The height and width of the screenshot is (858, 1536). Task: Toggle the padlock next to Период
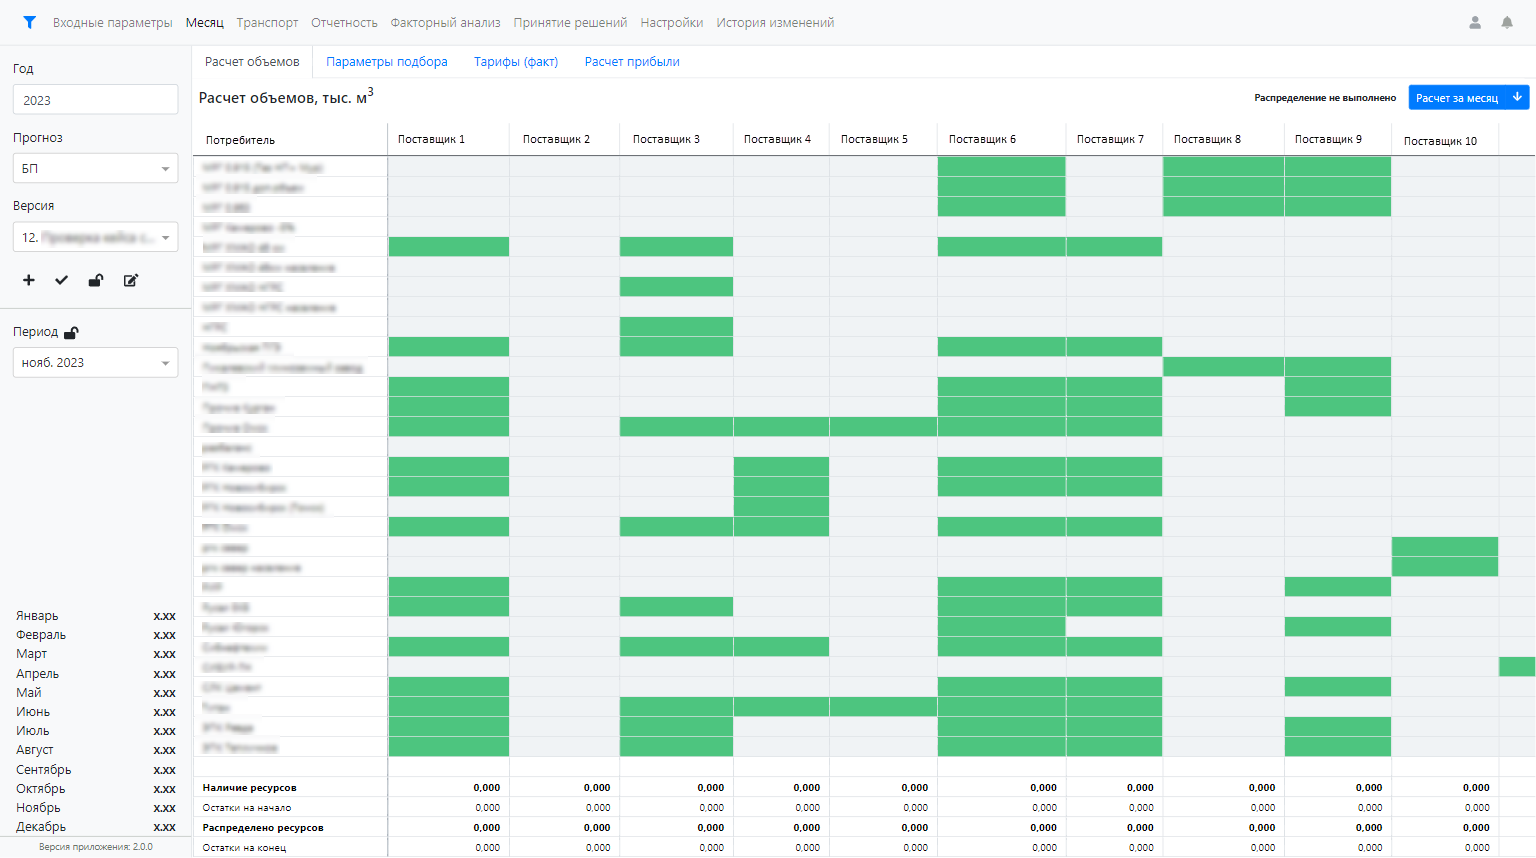pyautogui.click(x=71, y=332)
